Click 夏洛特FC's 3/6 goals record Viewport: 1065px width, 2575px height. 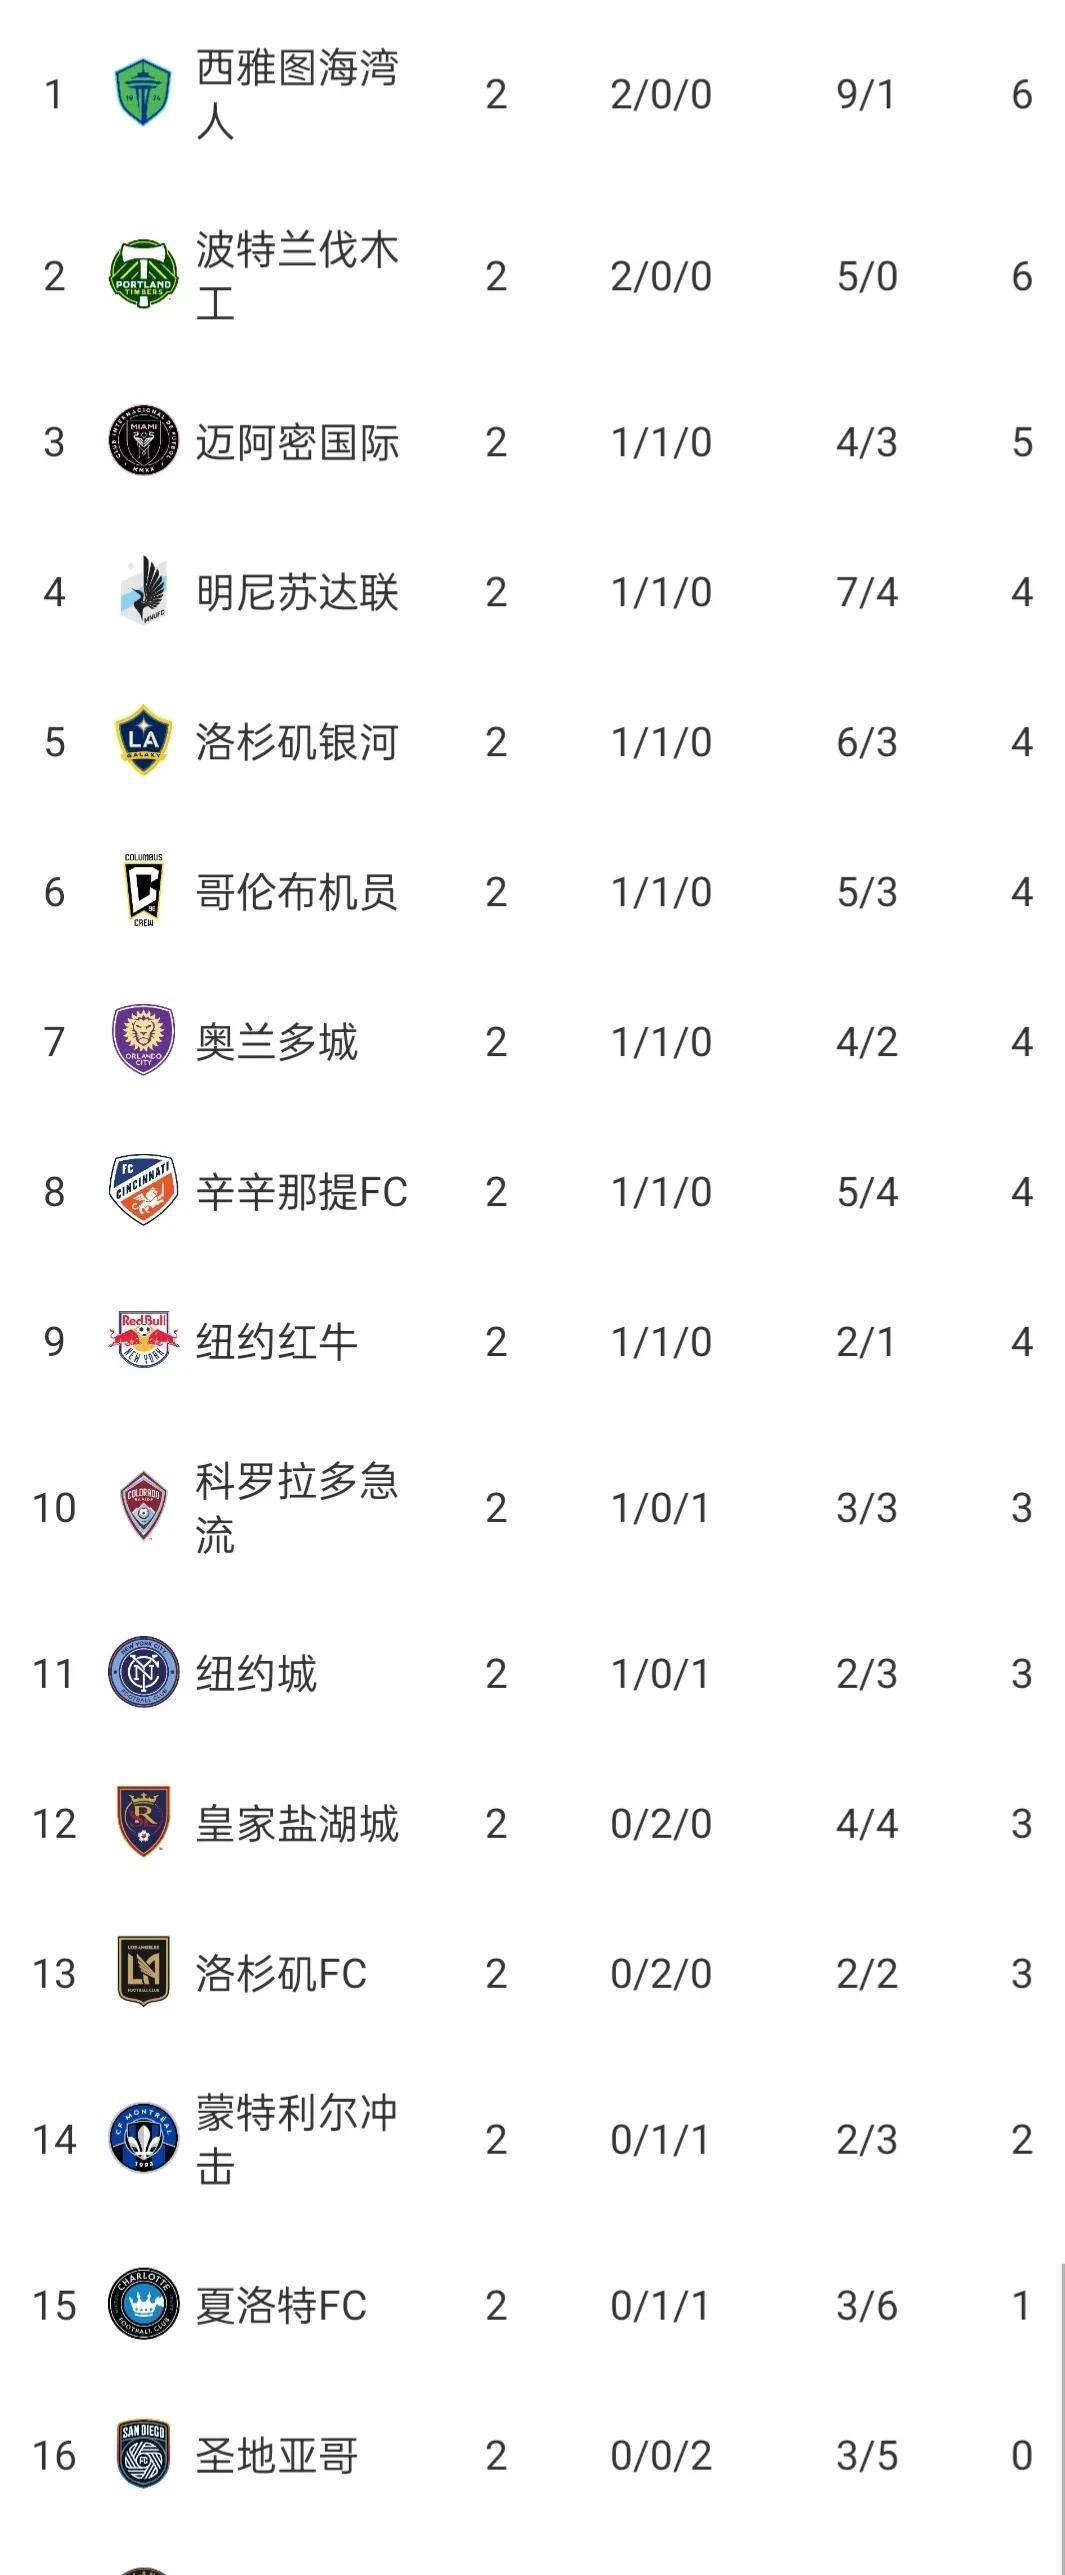866,2305
